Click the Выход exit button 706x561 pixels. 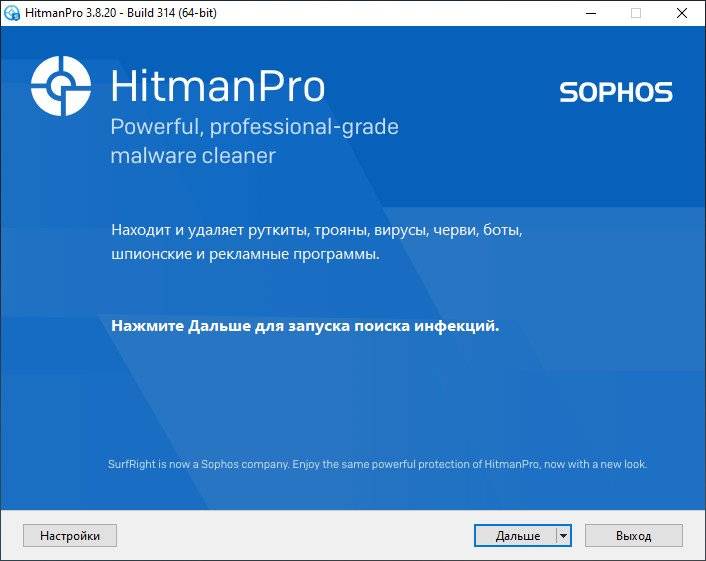click(634, 535)
